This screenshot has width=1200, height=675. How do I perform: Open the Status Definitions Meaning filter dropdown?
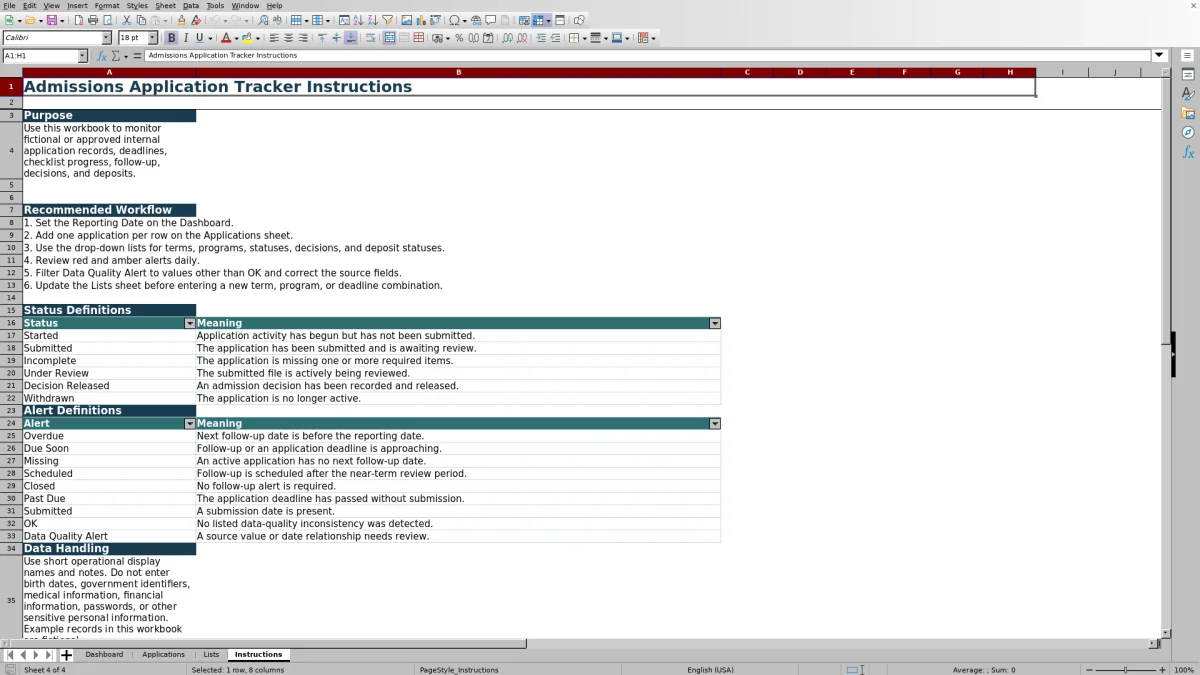(715, 323)
